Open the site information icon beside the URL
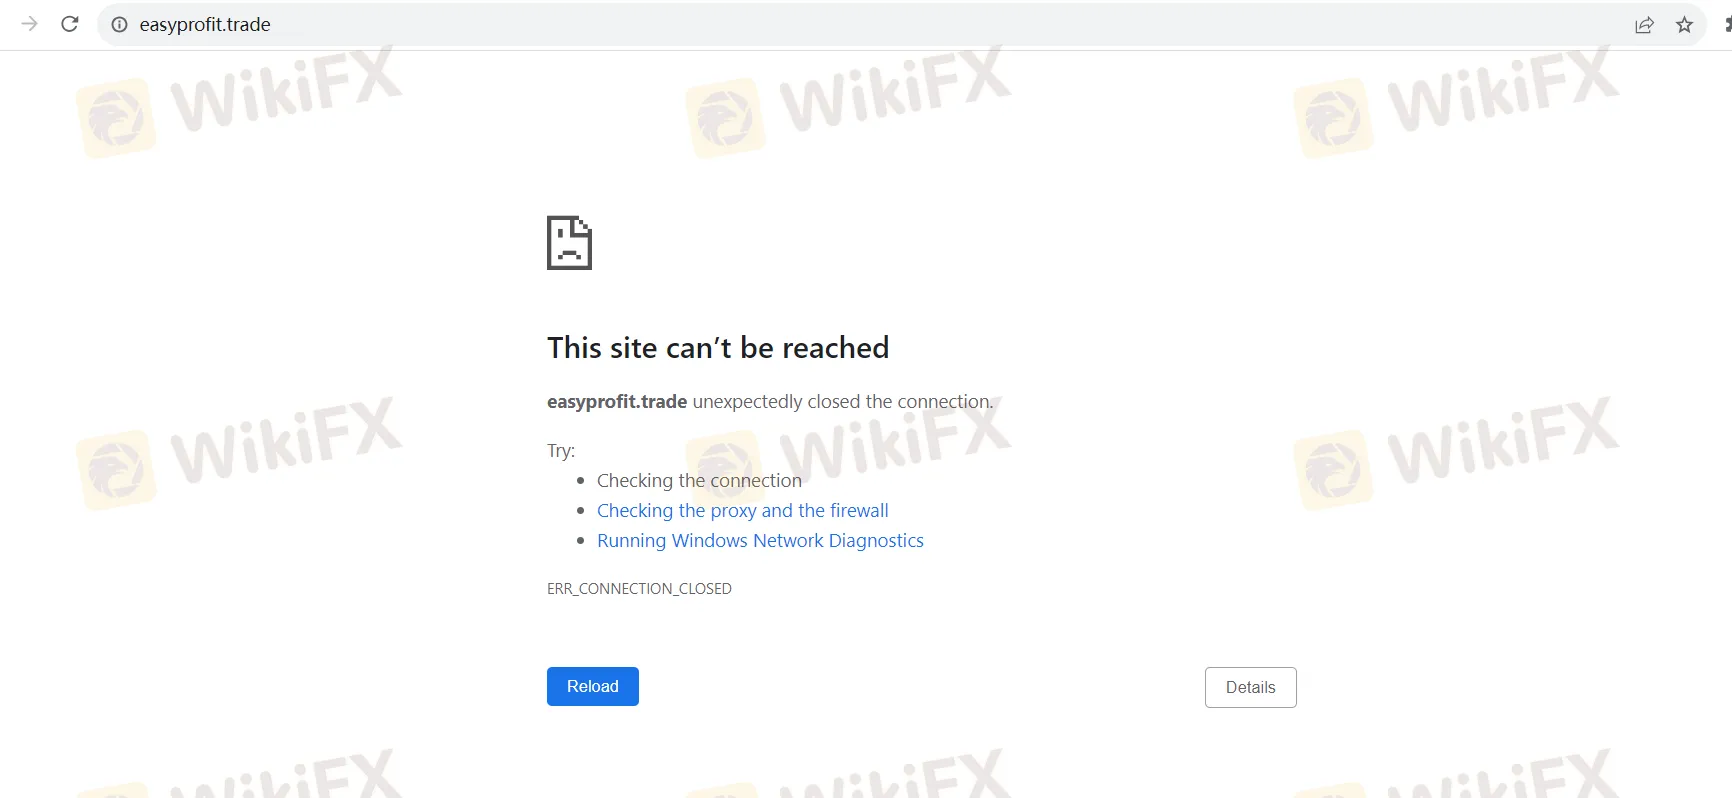Image resolution: width=1732 pixels, height=798 pixels. [119, 25]
